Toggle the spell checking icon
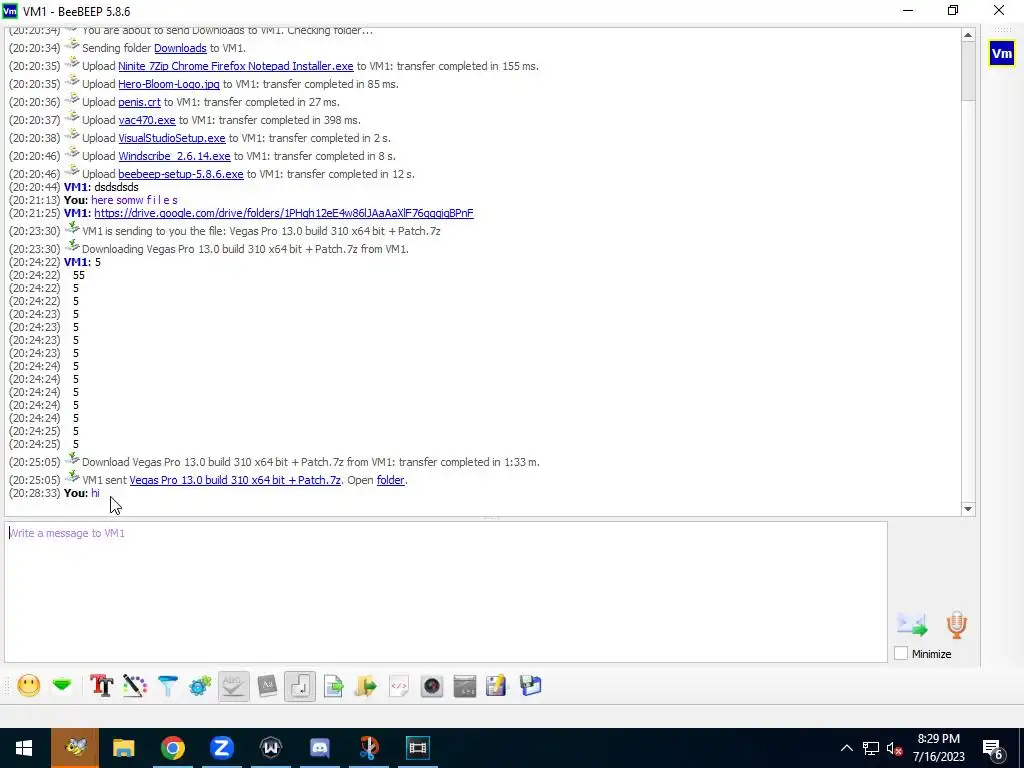 [x=234, y=686]
